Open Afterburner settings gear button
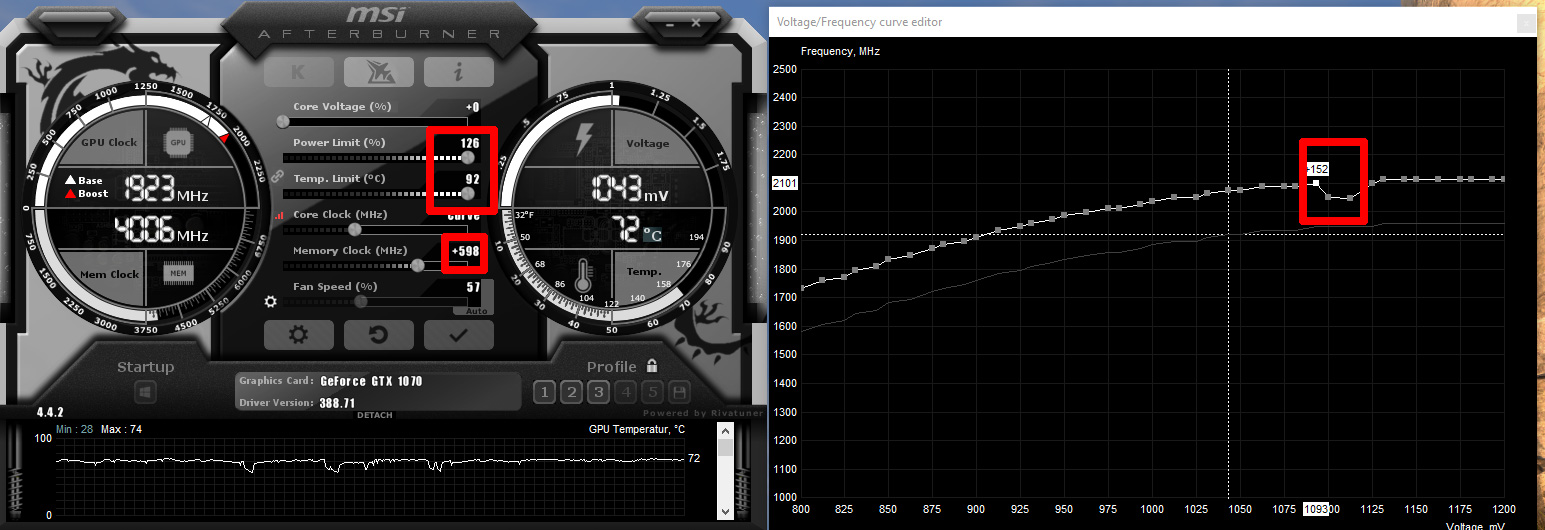Viewport: 1545px width, 530px height. tap(299, 334)
